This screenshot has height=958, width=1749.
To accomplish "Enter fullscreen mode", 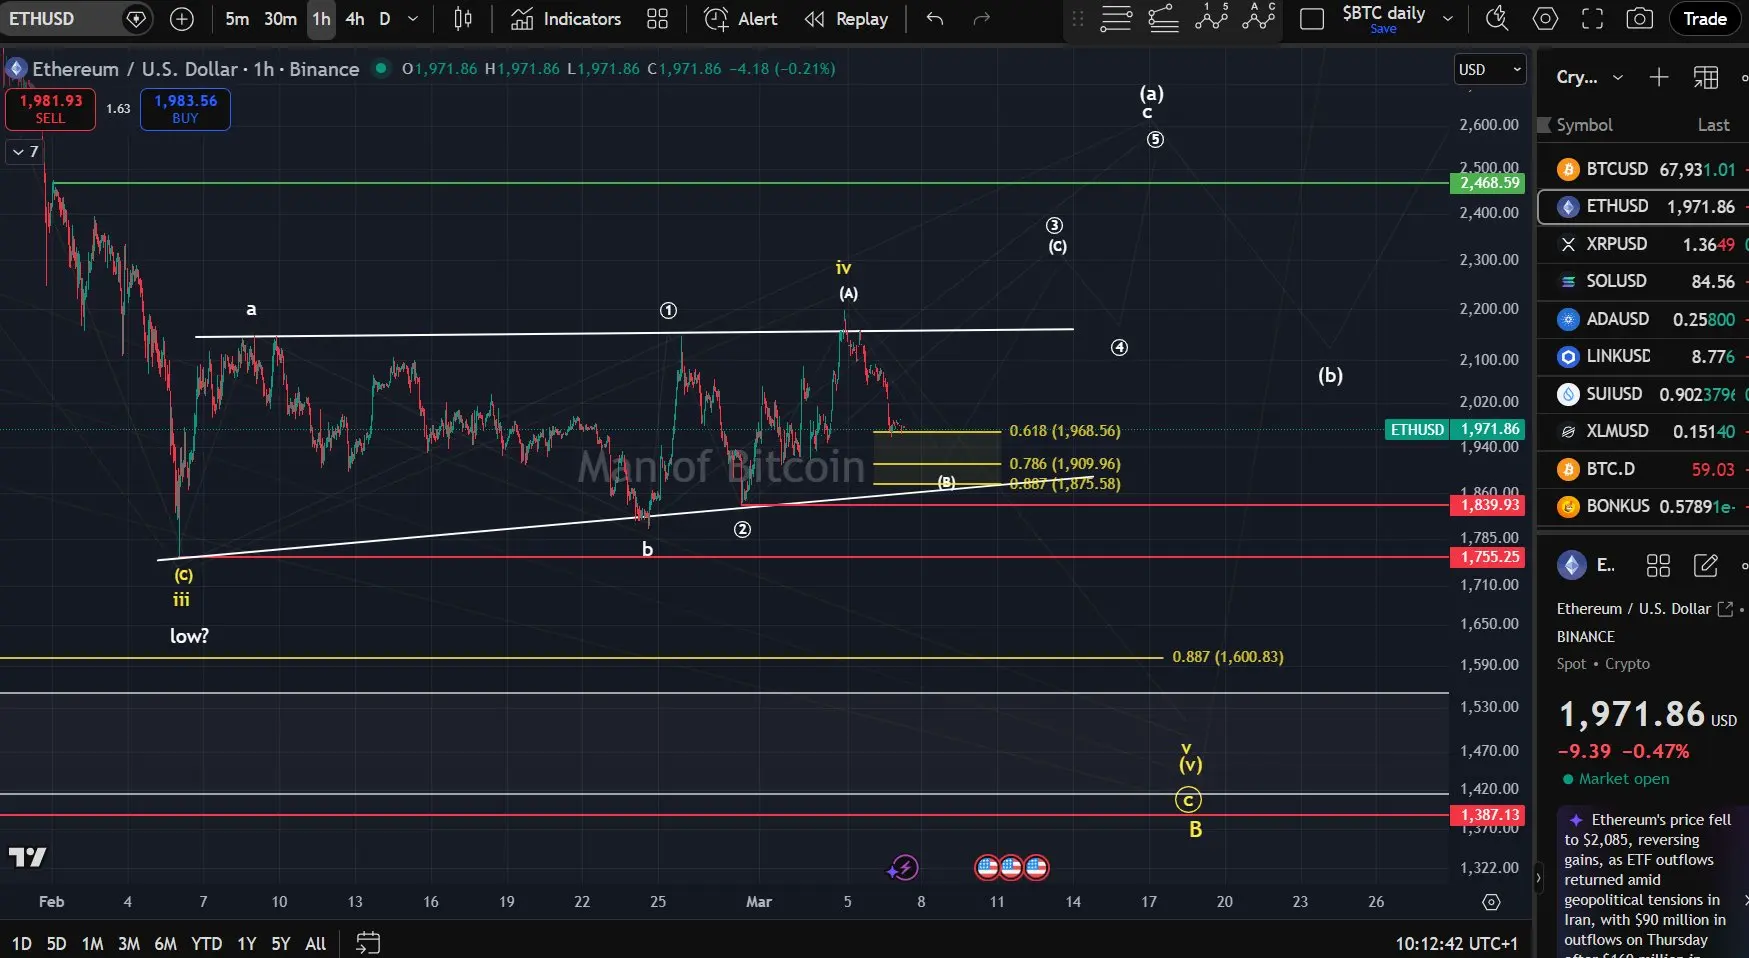I will click(x=1592, y=19).
